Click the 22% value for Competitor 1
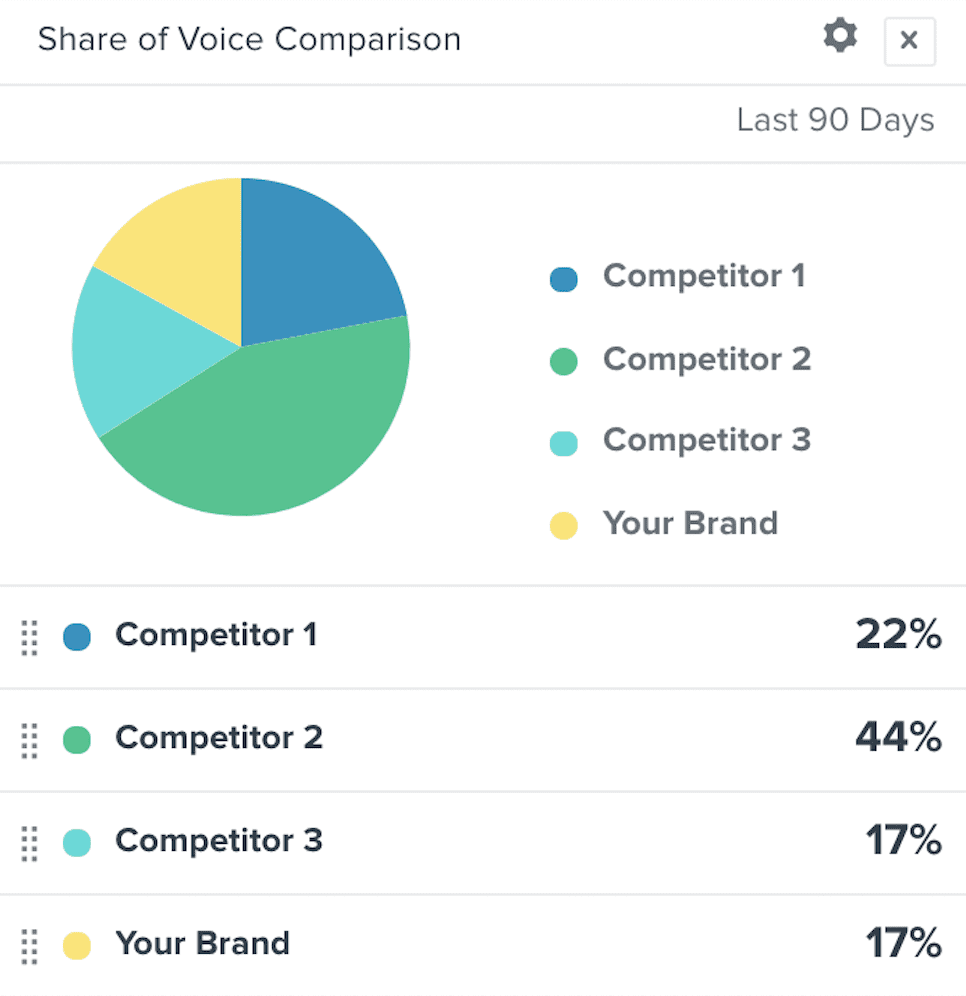Screen dimensions: 966x996 (899, 634)
